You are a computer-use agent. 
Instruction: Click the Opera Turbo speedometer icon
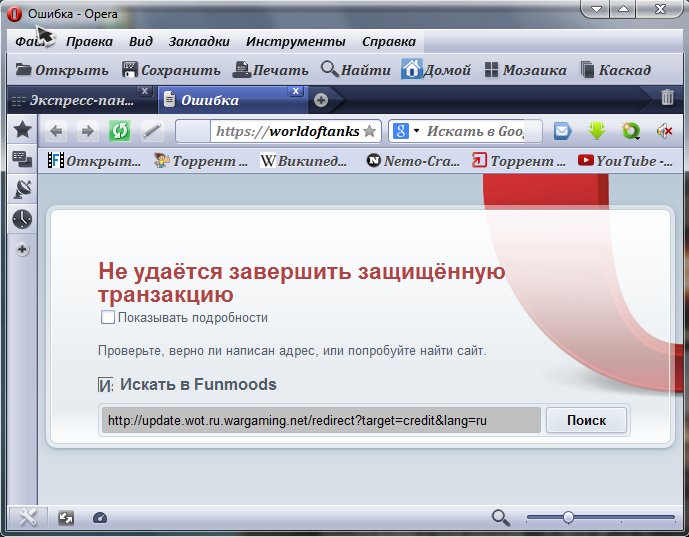click(x=100, y=518)
